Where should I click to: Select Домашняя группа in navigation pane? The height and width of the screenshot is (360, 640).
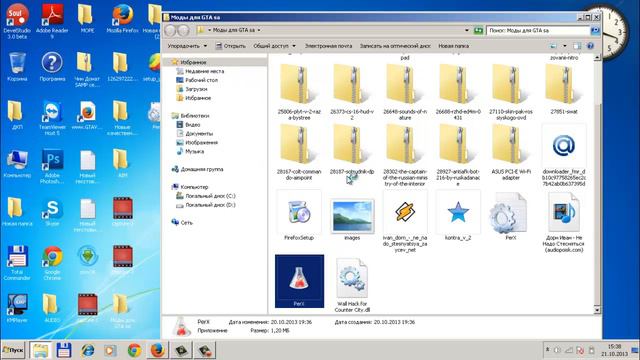(198, 169)
